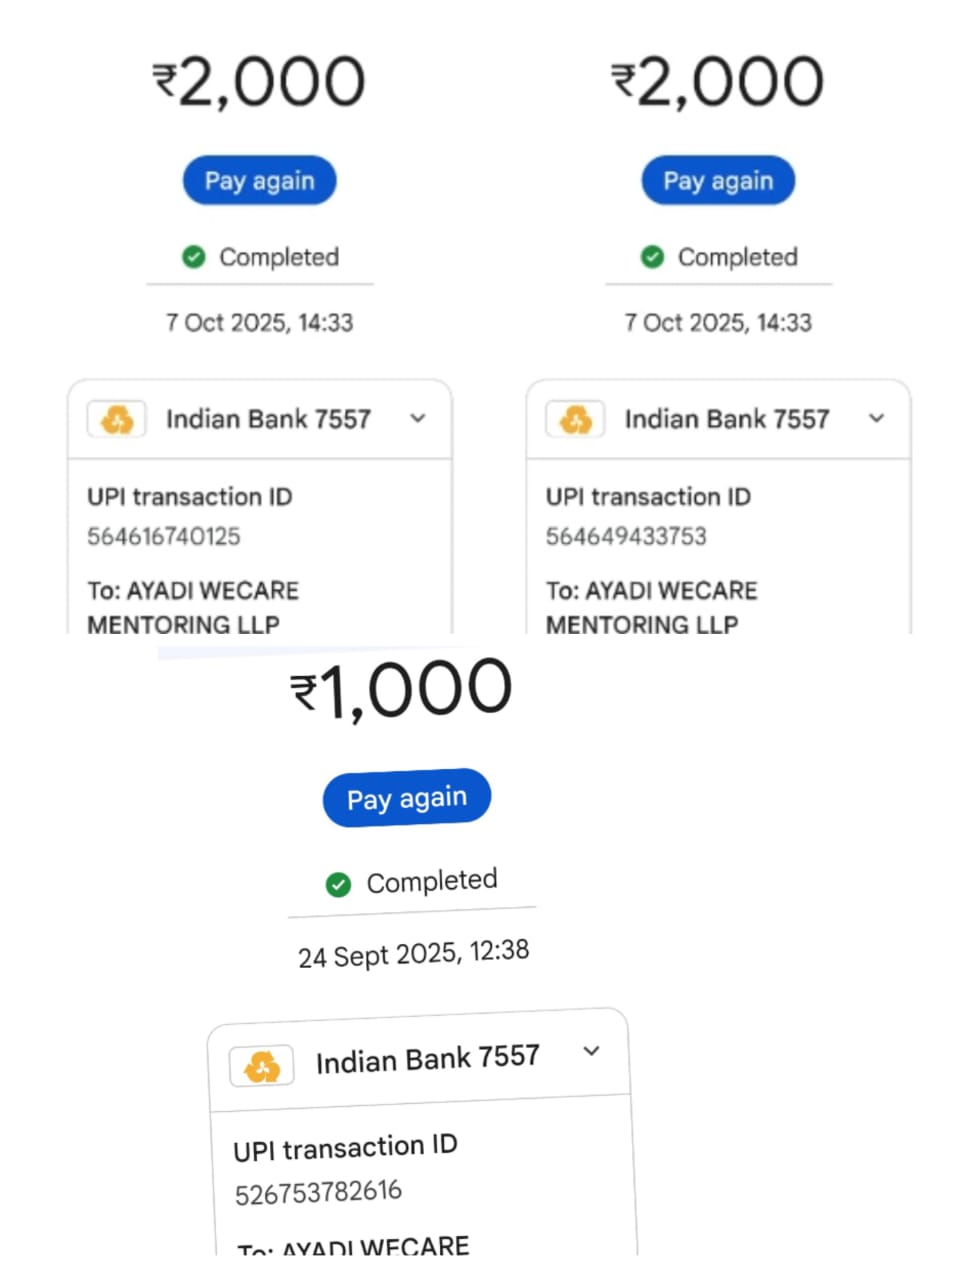Image resolution: width=970 pixels, height=1280 pixels.
Task: Click recipient AYADI WECARE below UPI ID 564649433753
Action: tap(652, 607)
